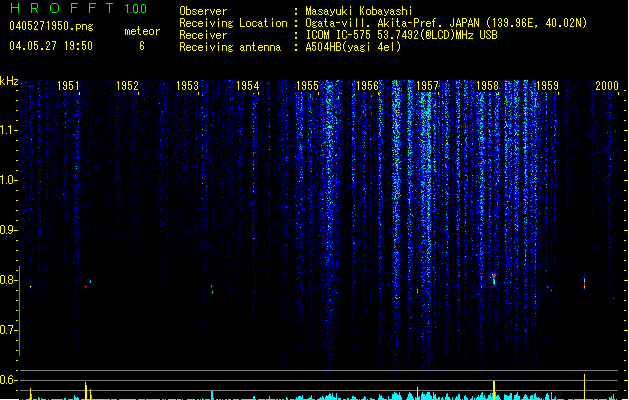
Task: Click the 1958 time axis label
Action: pyautogui.click(x=487, y=85)
